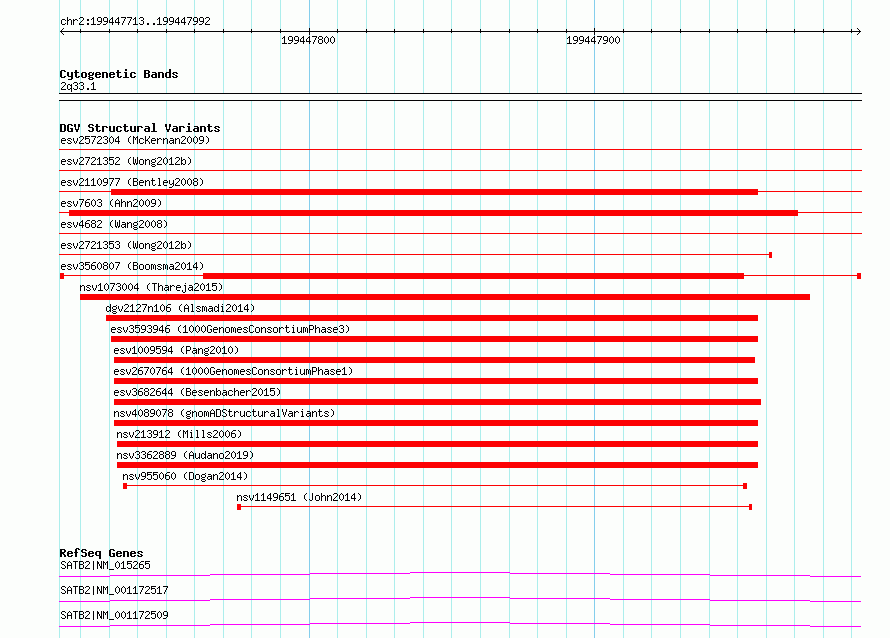
Task: Select variant dgv2127n106 (Alsmadi2014) label
Action: [x=180, y=308]
